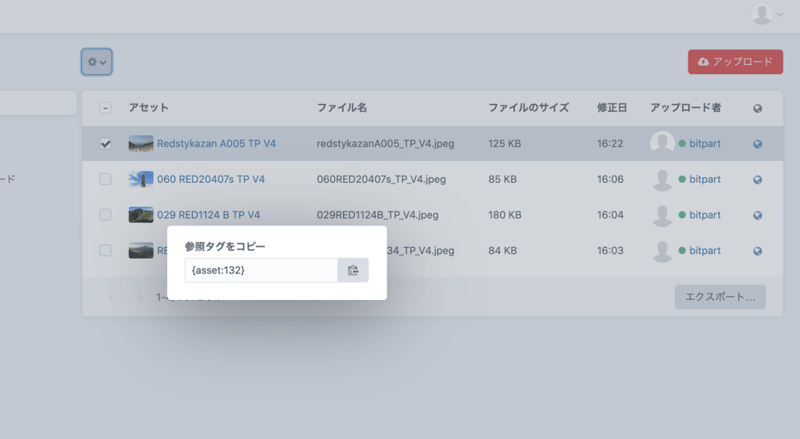
Task: Open the Redstykazan A005 TP V4 asset link
Action: 216,144
